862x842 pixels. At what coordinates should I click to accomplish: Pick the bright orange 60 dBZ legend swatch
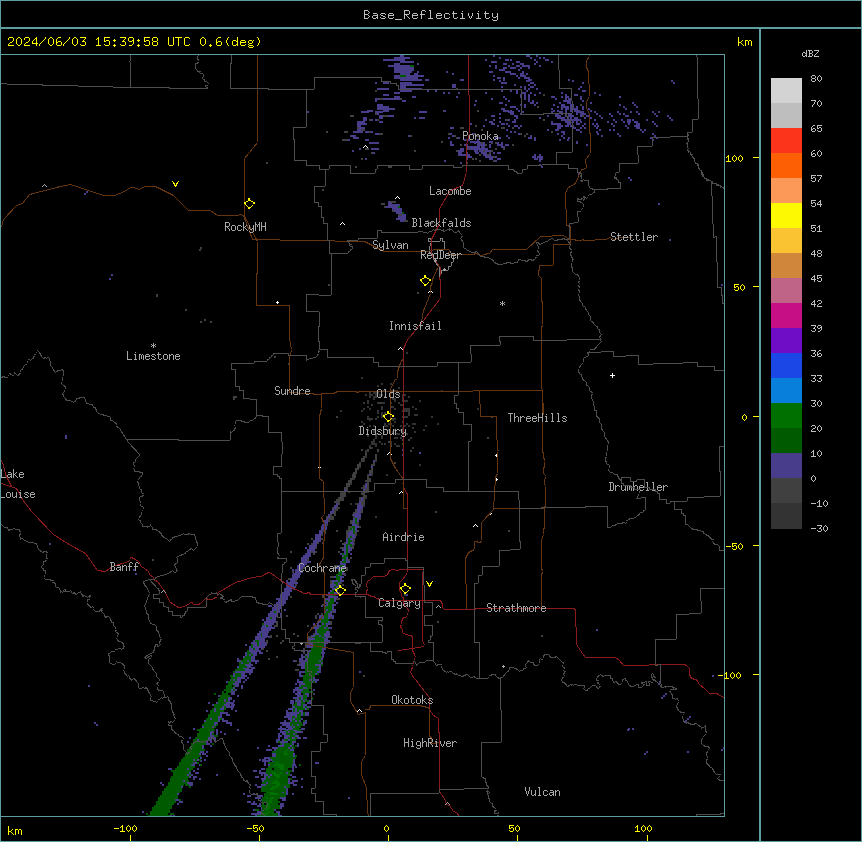click(x=786, y=165)
